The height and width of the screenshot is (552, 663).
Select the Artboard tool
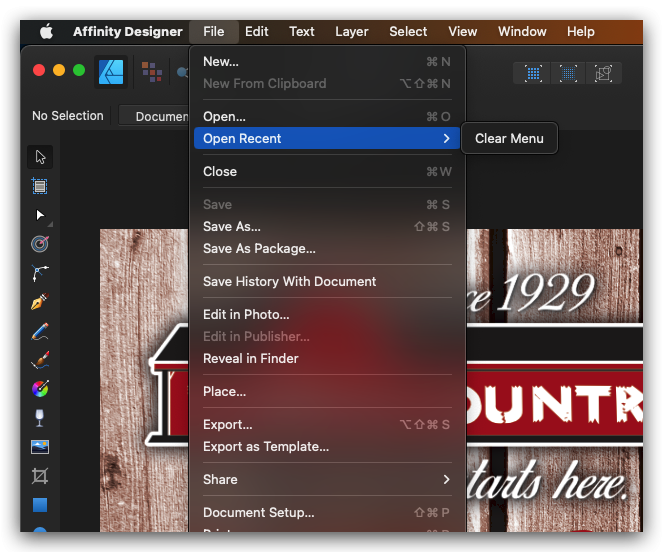pyautogui.click(x=40, y=186)
